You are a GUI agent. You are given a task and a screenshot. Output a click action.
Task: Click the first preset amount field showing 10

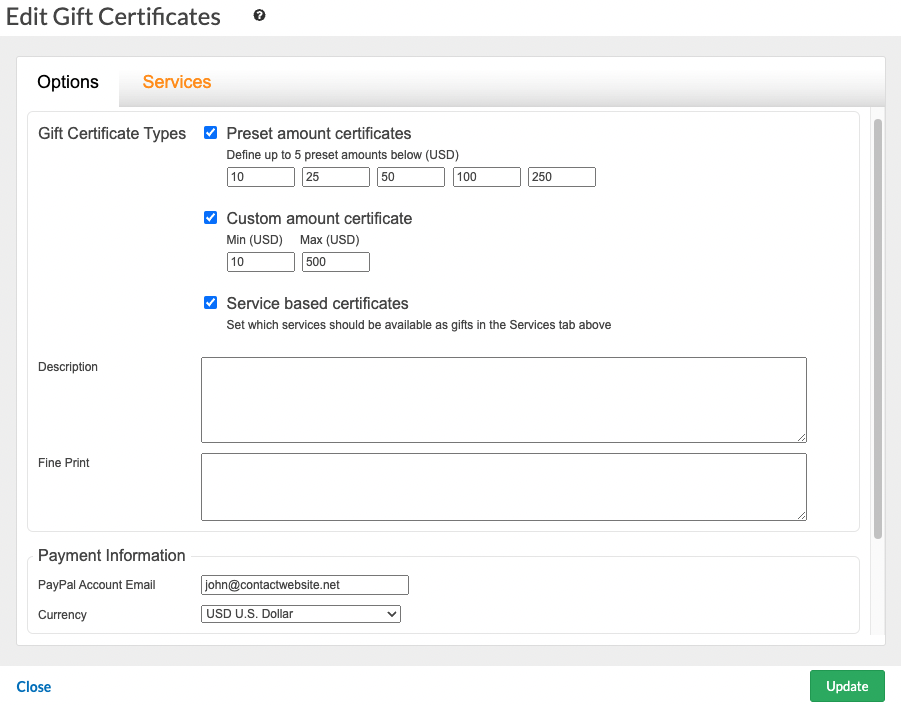260,176
